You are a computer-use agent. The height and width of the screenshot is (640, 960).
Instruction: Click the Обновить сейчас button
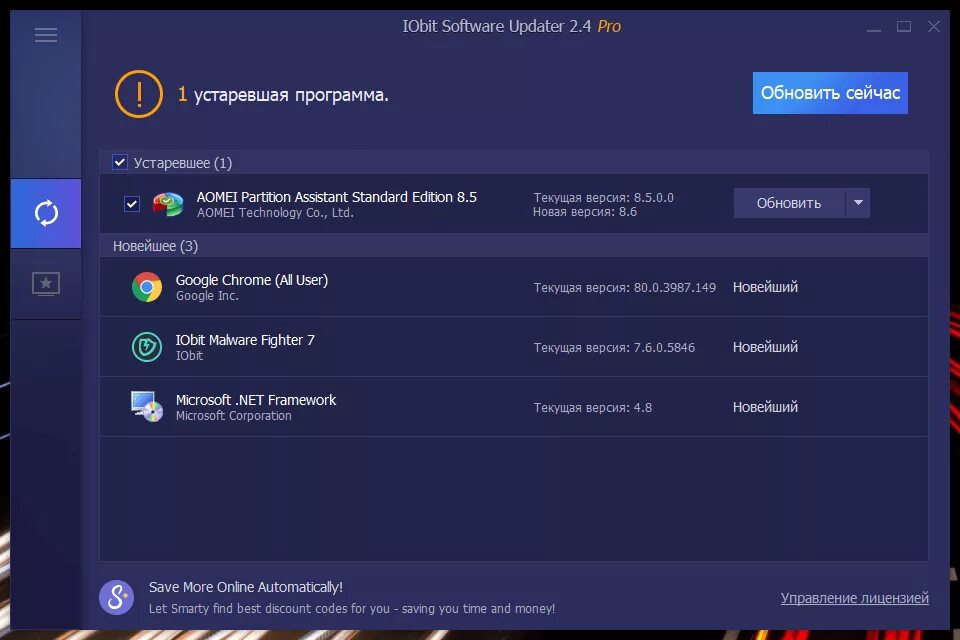[830, 93]
